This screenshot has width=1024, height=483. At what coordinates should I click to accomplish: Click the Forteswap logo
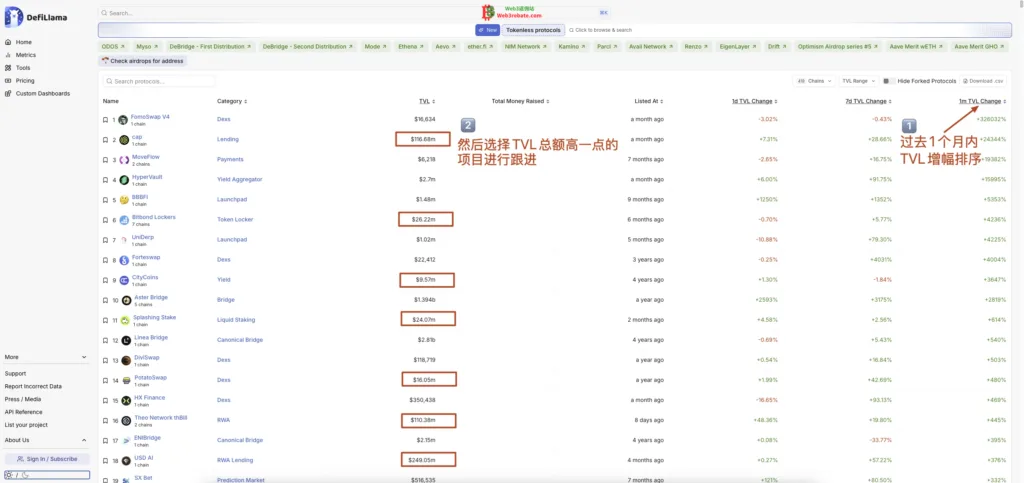pyautogui.click(x=123, y=260)
